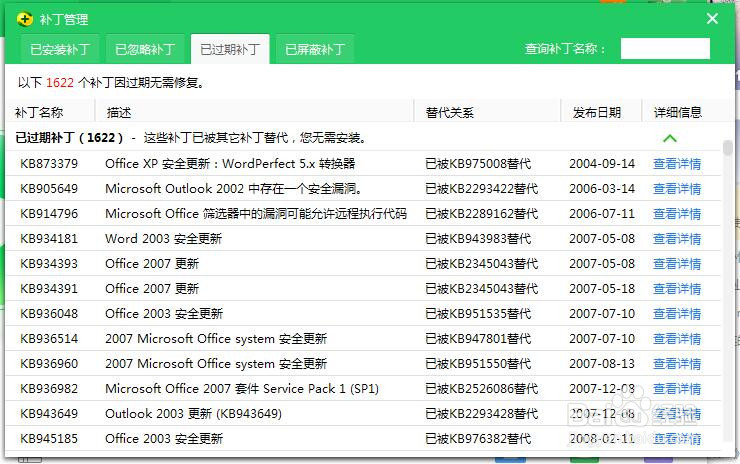View details for KB934391
This screenshot has width=740, height=464.
point(677,289)
